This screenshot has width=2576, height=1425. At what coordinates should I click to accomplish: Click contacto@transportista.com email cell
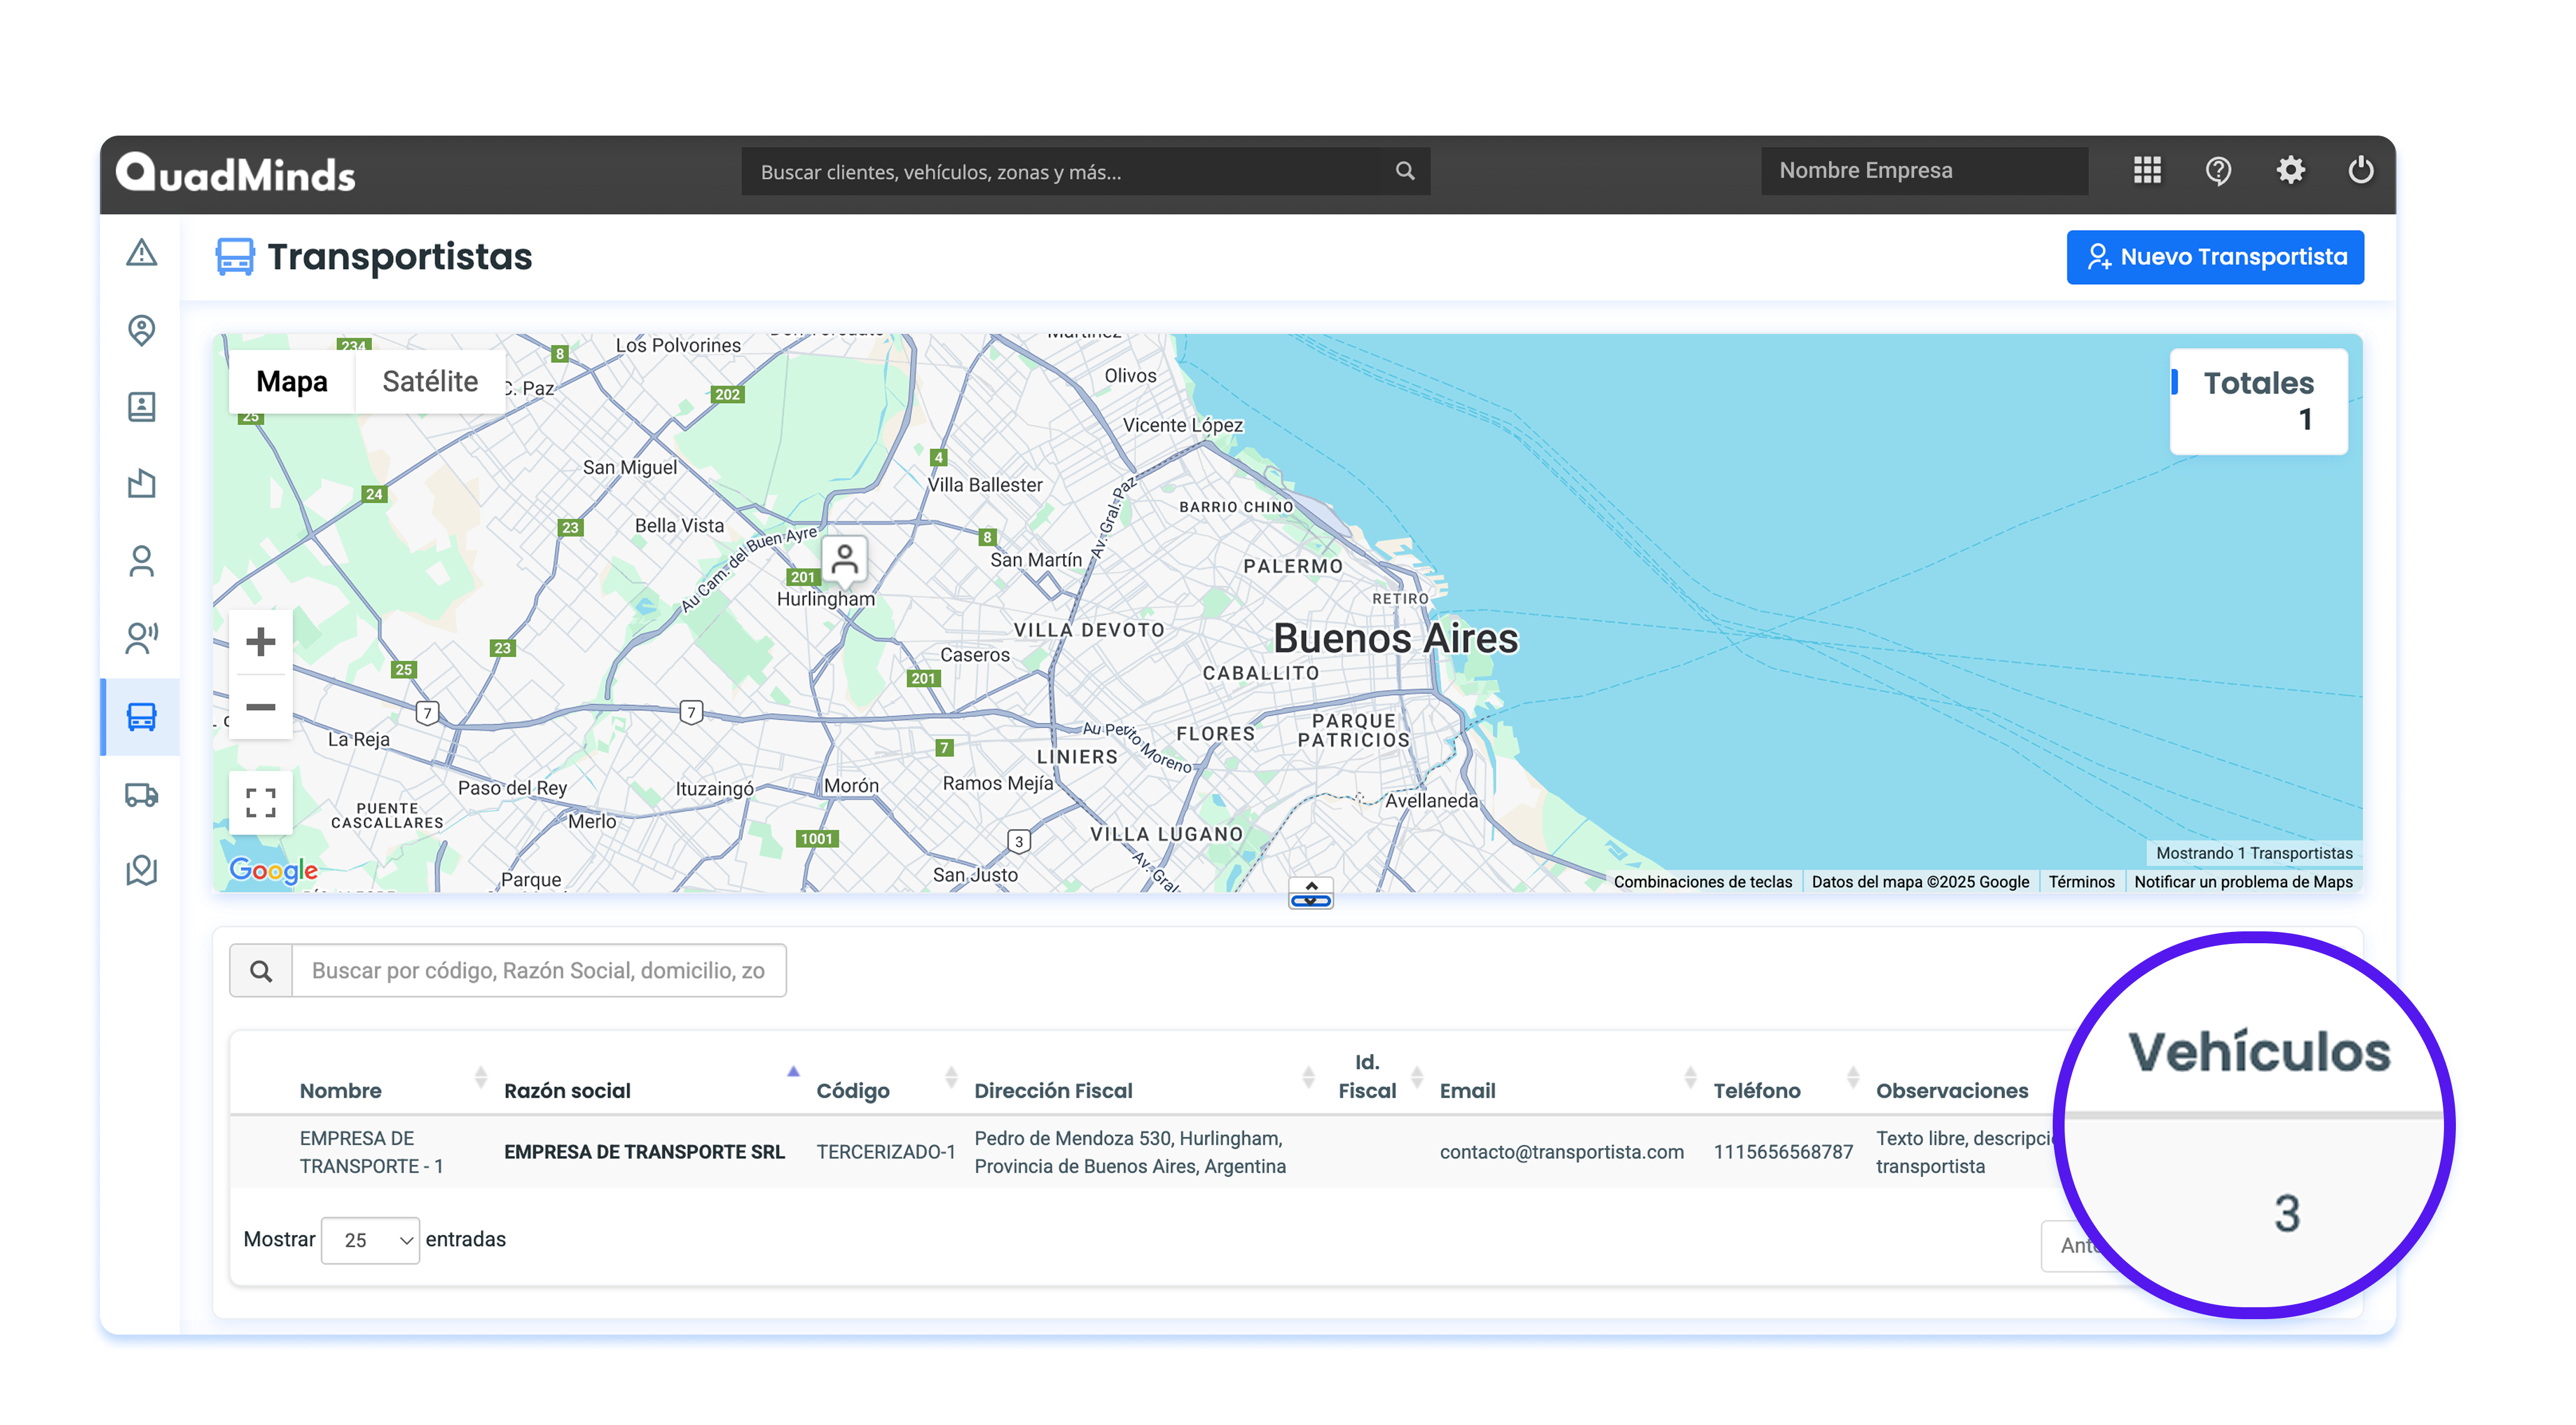[1561, 1152]
